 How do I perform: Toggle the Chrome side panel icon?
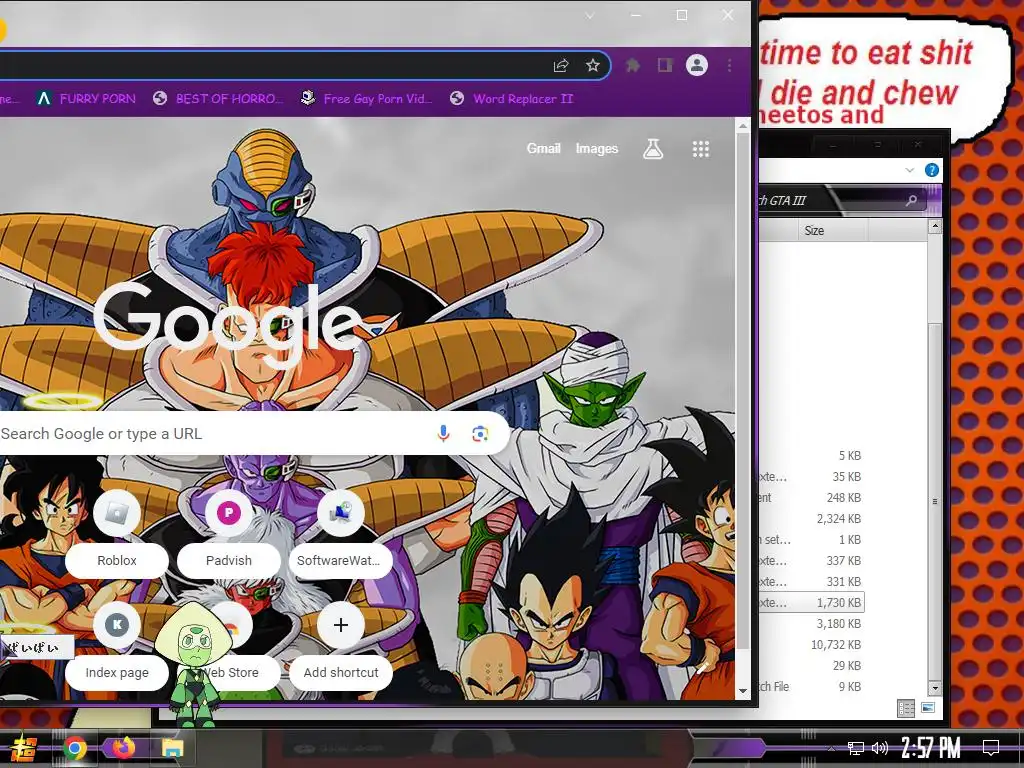[665, 65]
